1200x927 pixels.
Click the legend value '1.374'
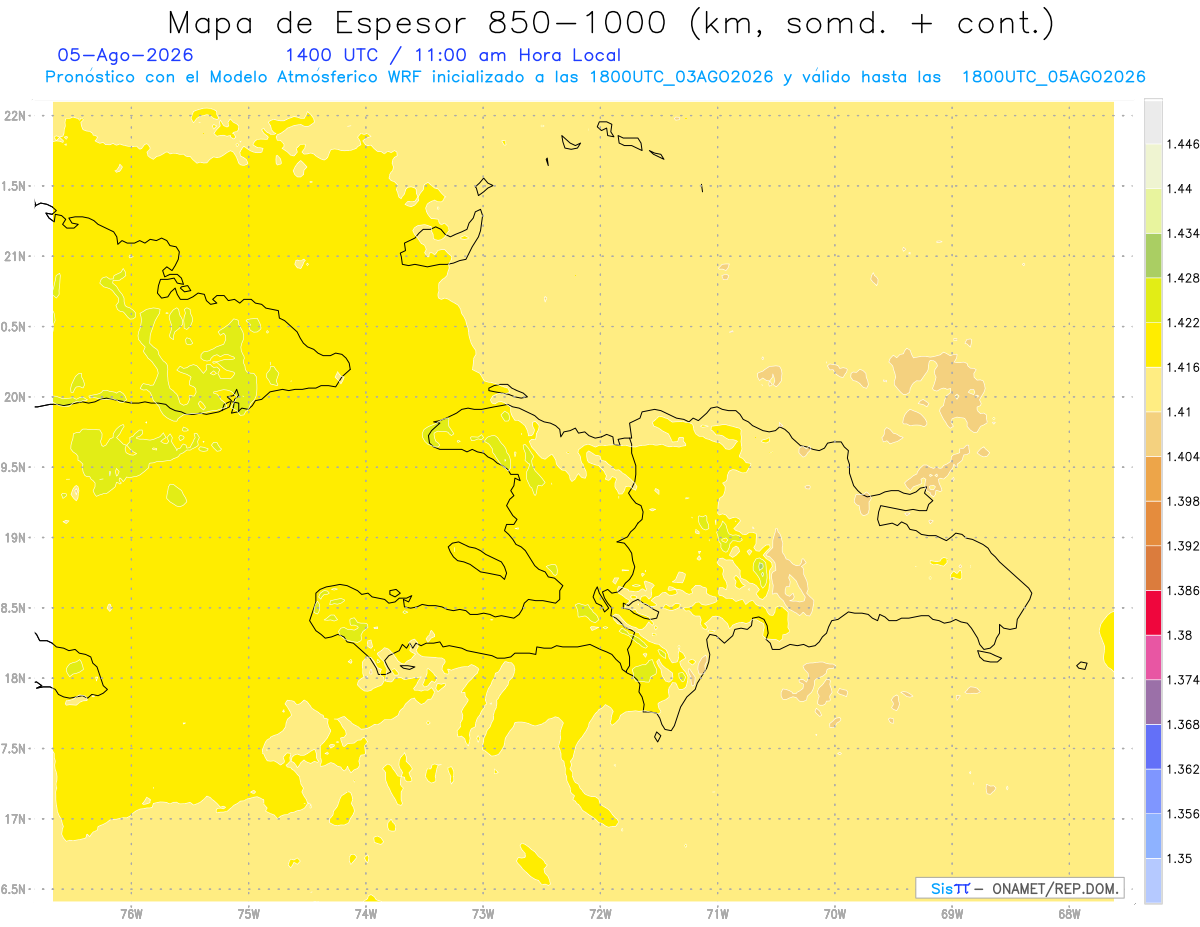[x=1183, y=680]
